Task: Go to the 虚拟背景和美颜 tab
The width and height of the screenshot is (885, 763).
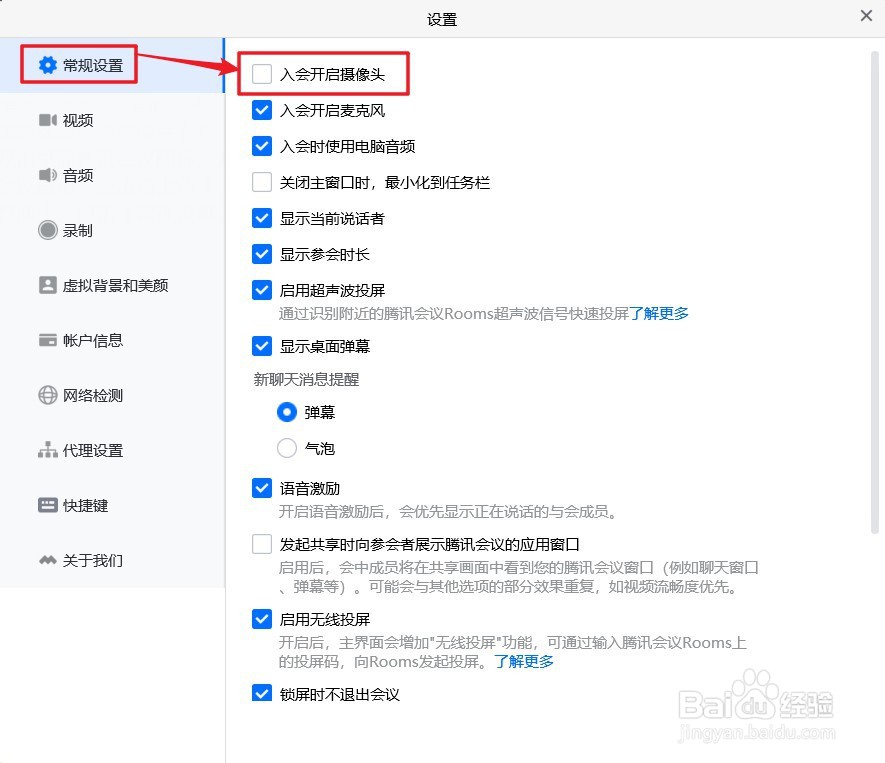Action: (x=112, y=285)
